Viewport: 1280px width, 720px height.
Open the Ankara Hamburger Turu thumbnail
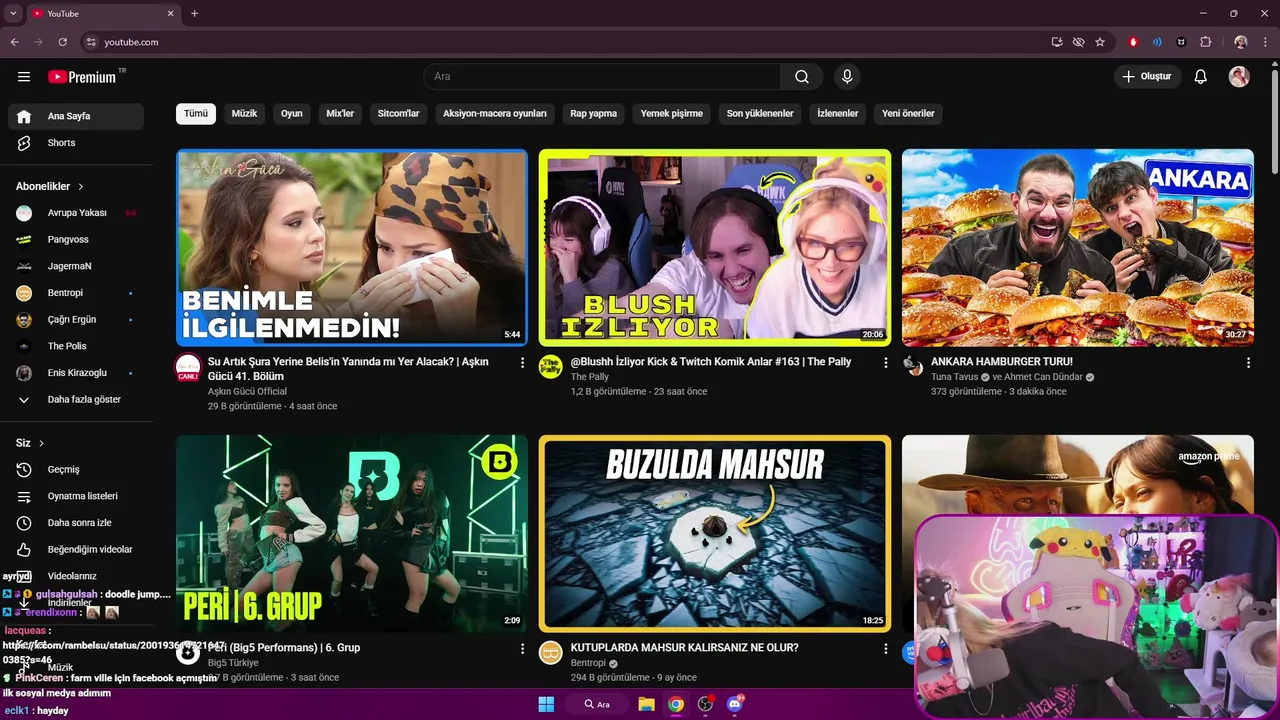(x=1078, y=248)
